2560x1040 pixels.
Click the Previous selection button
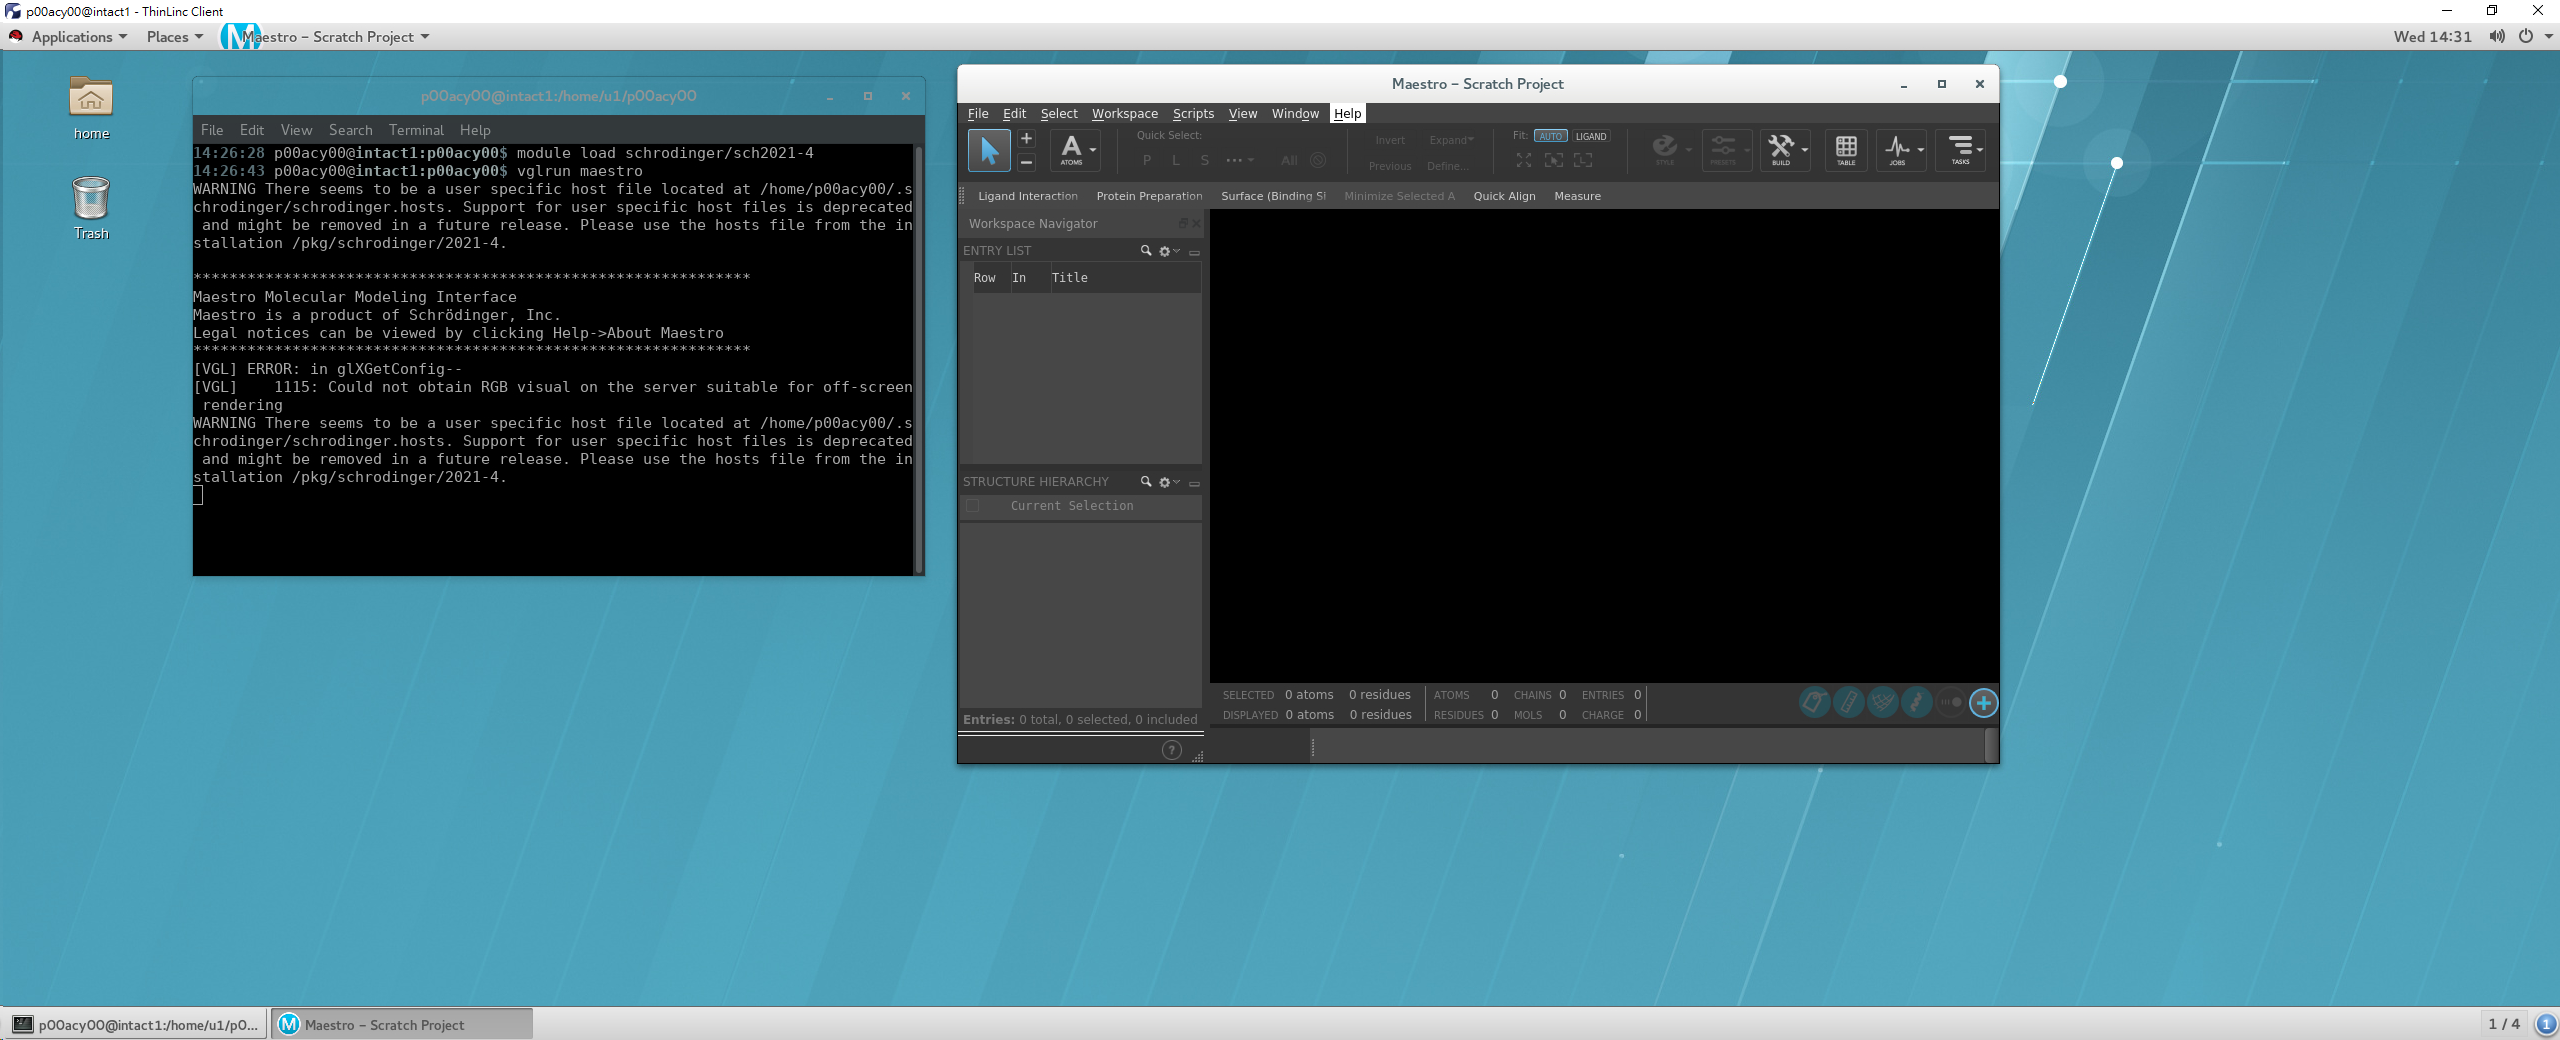1390,166
